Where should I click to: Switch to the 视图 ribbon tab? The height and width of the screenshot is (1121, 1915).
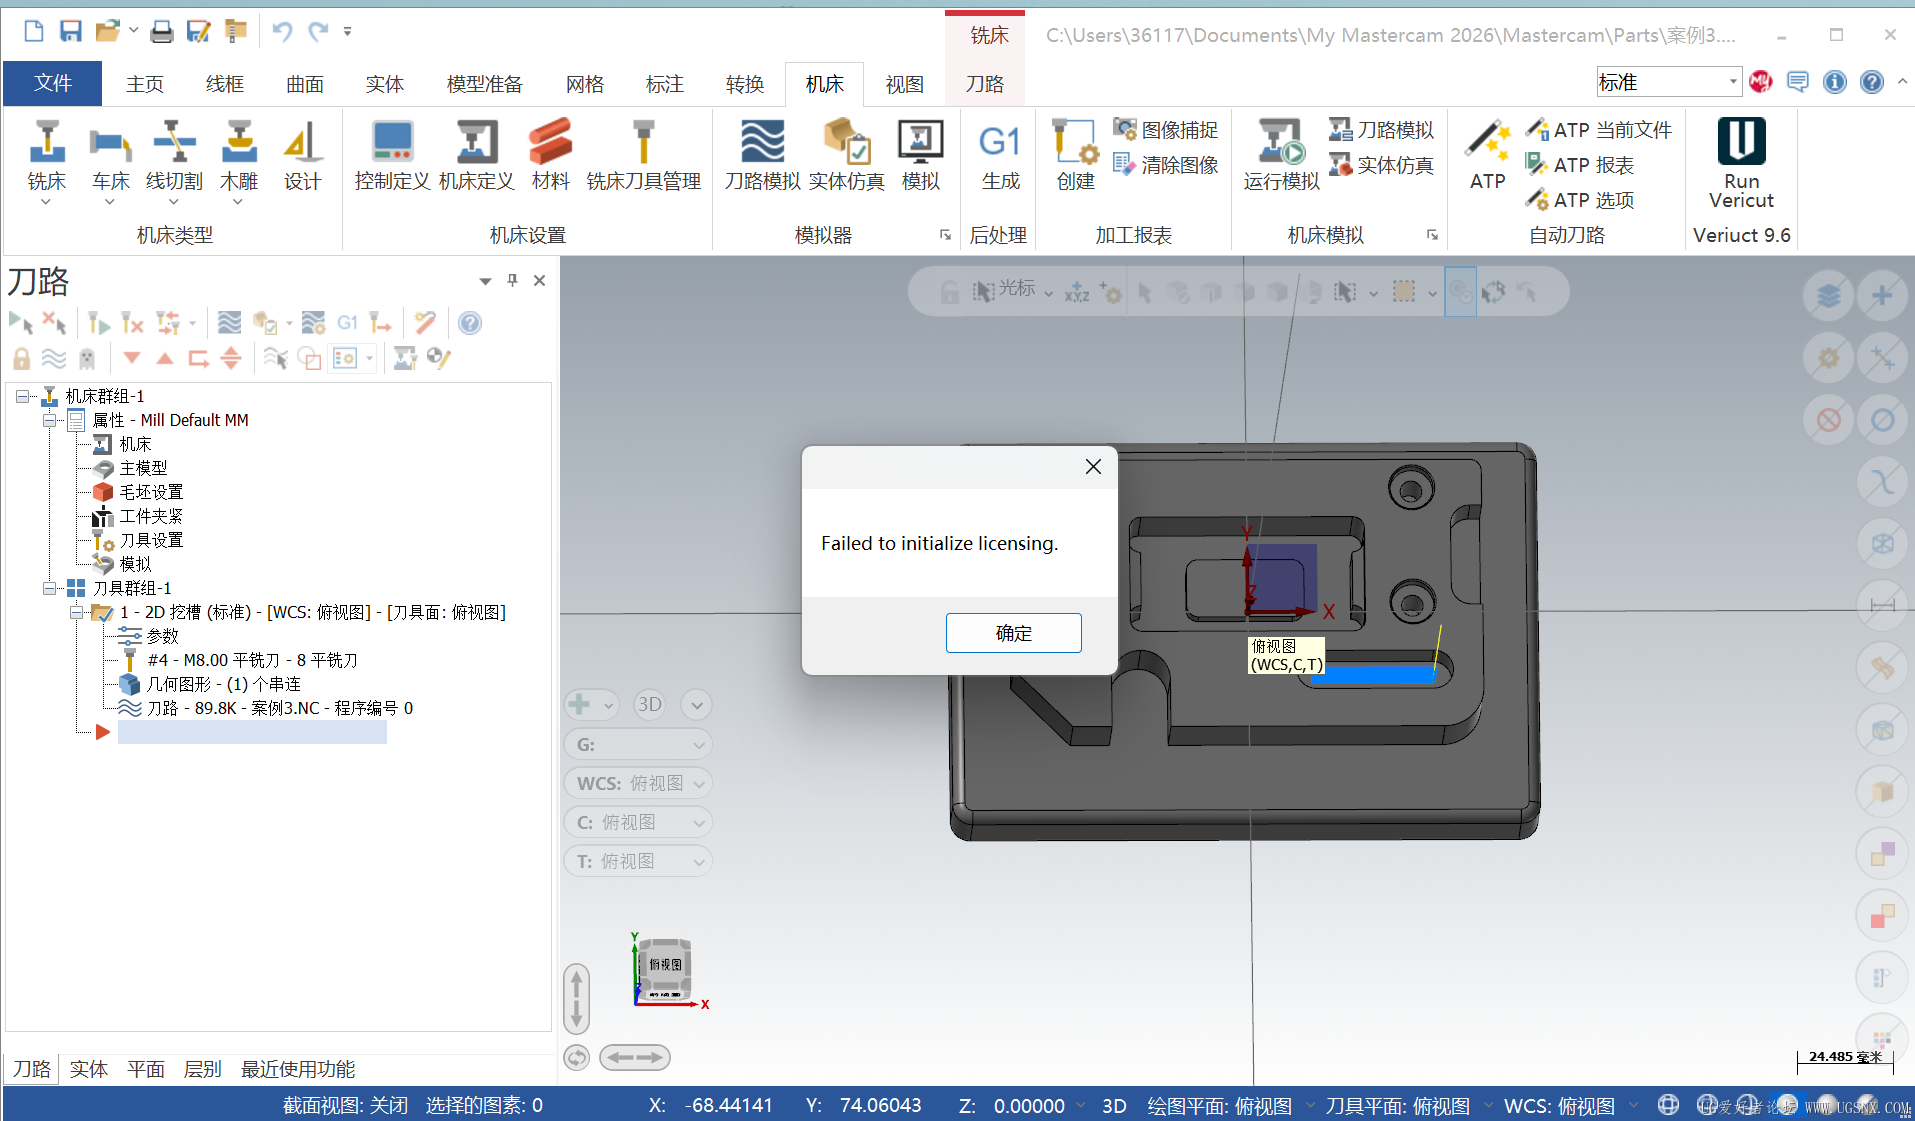pos(903,83)
